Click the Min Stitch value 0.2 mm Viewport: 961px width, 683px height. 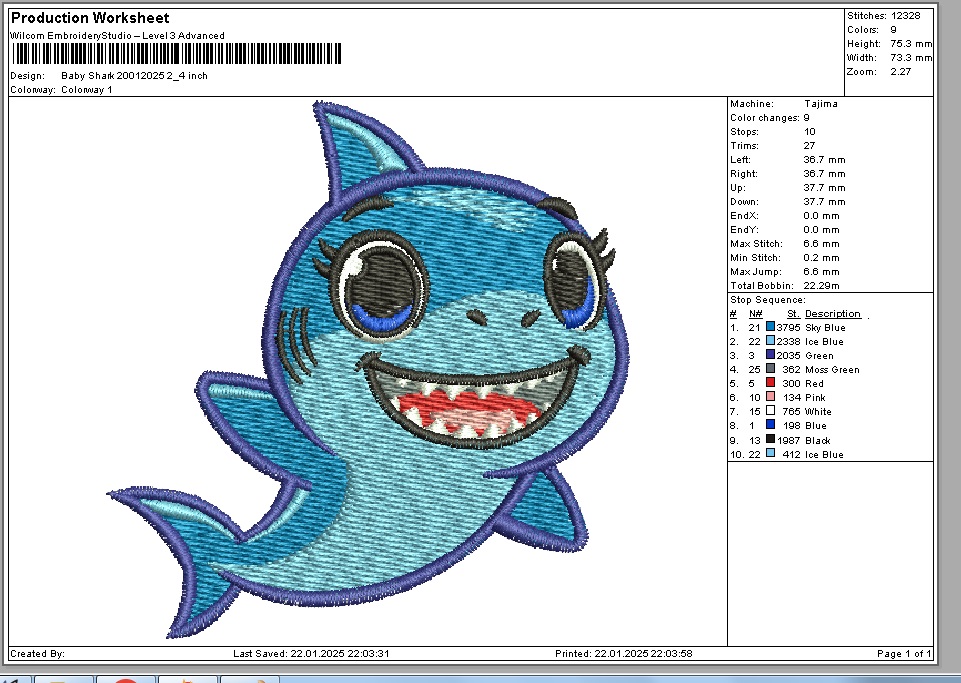(821, 258)
